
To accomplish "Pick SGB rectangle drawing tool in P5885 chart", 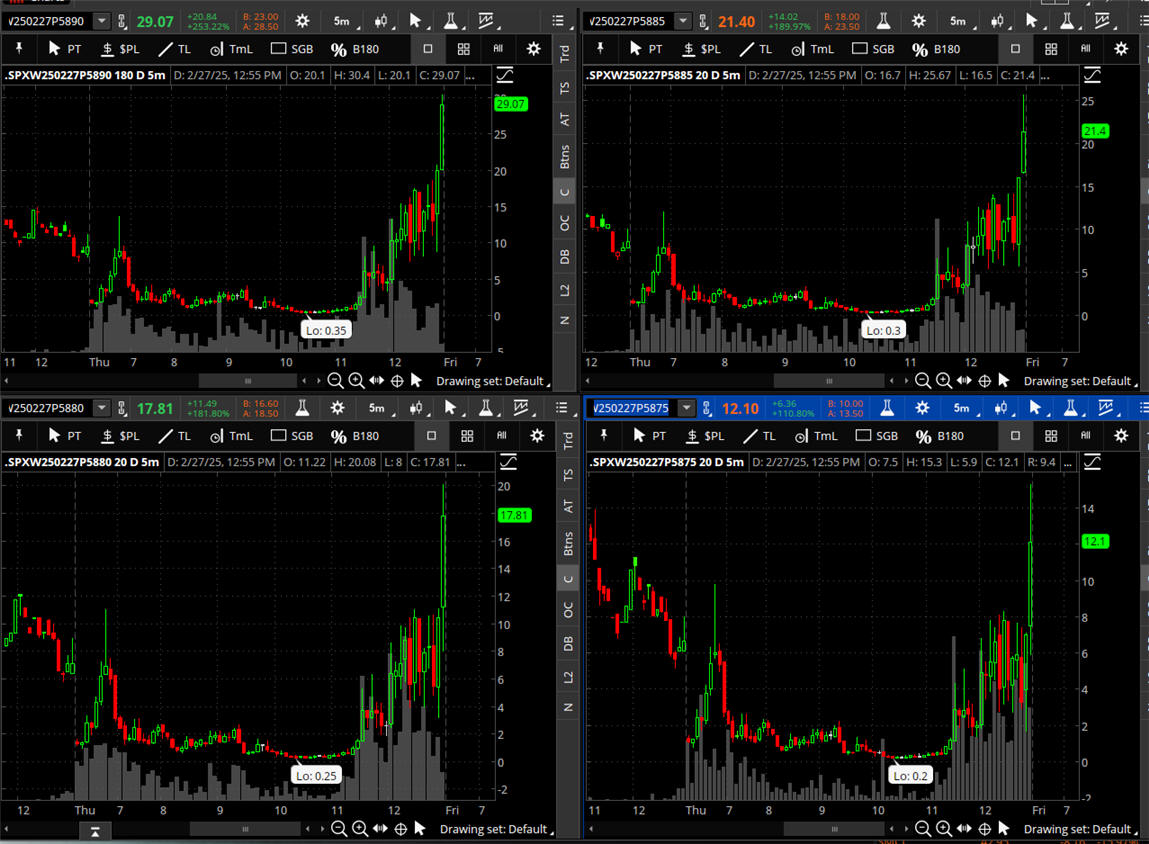I will (873, 49).
